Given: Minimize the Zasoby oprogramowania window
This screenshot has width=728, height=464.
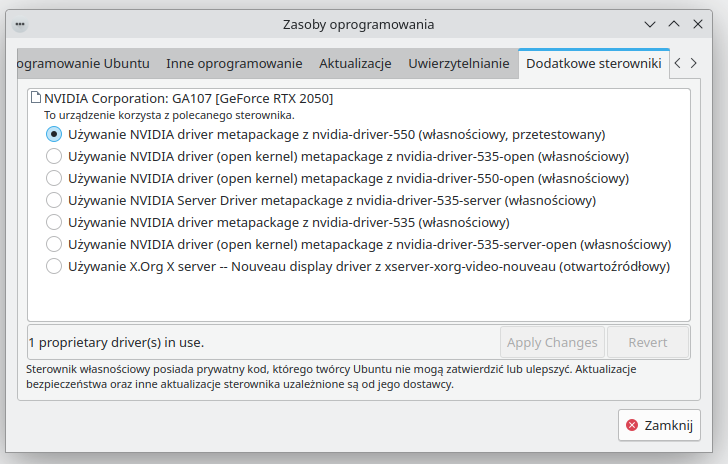Looking at the screenshot, I should (x=650, y=24).
